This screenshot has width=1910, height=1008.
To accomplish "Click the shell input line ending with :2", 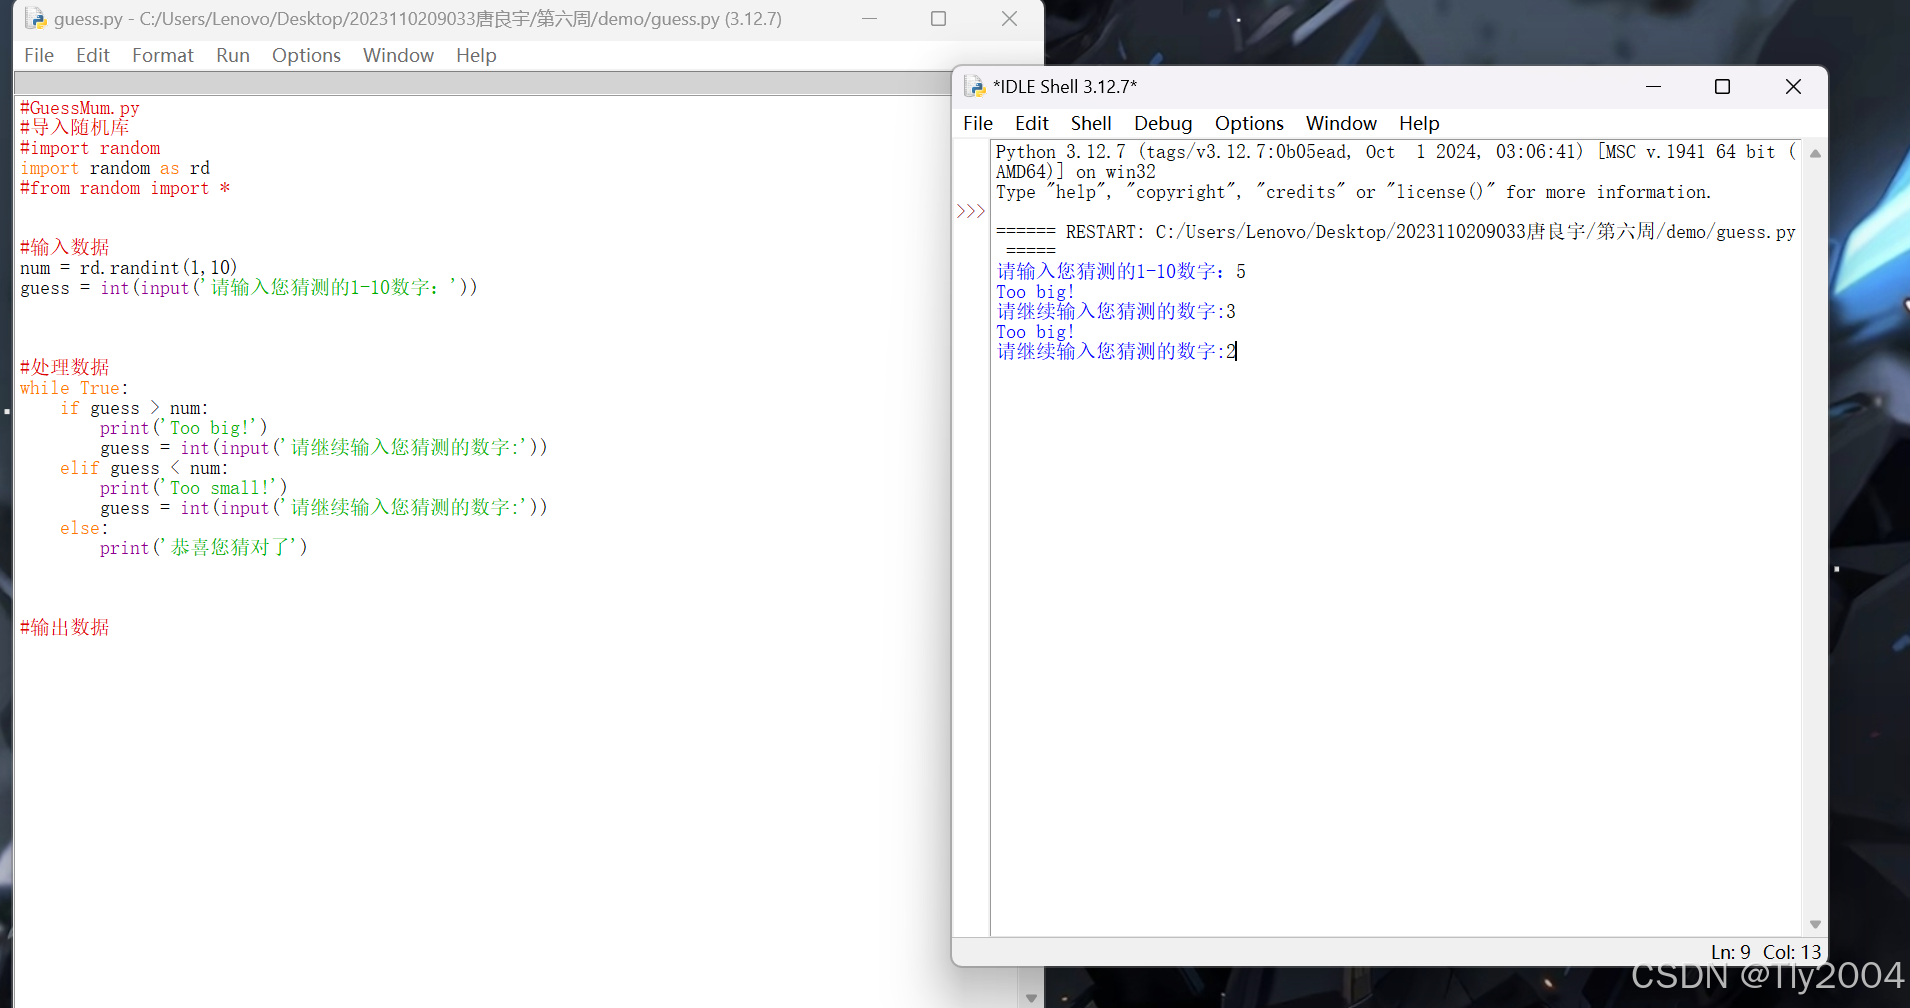I will [1117, 351].
